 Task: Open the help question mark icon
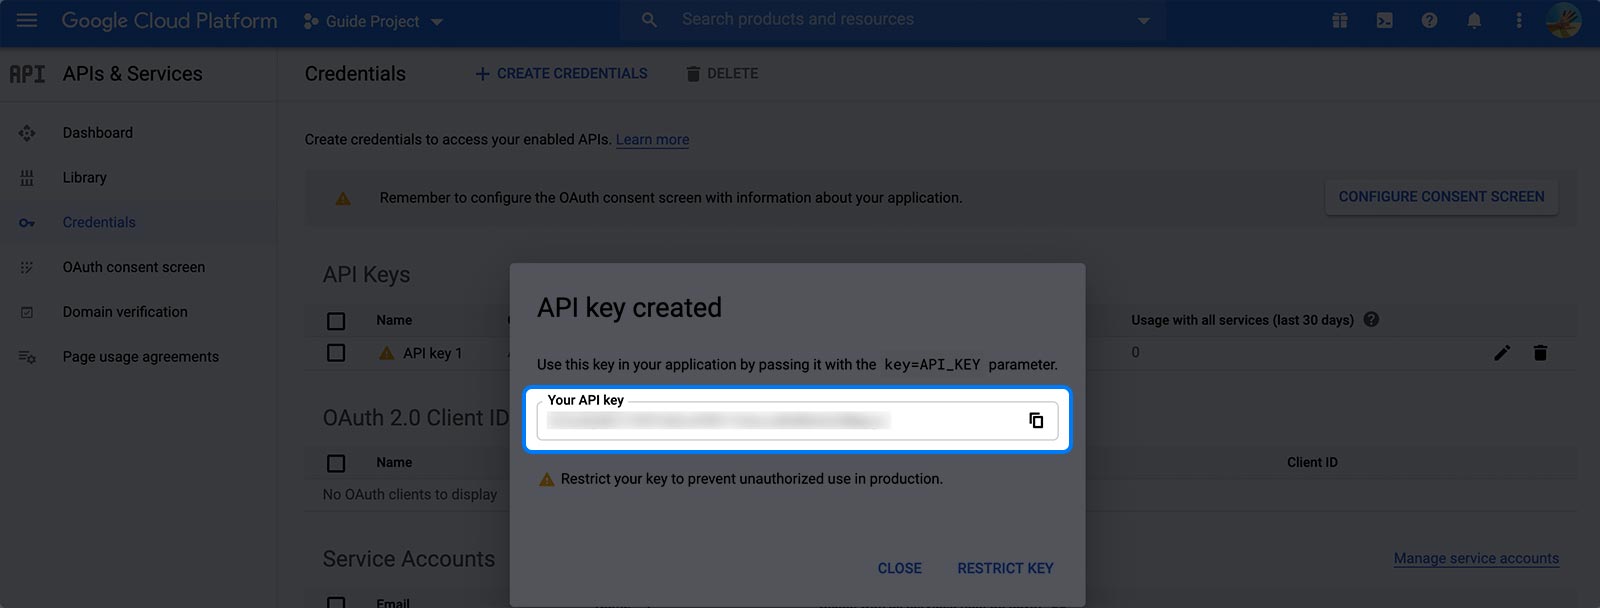(1429, 20)
